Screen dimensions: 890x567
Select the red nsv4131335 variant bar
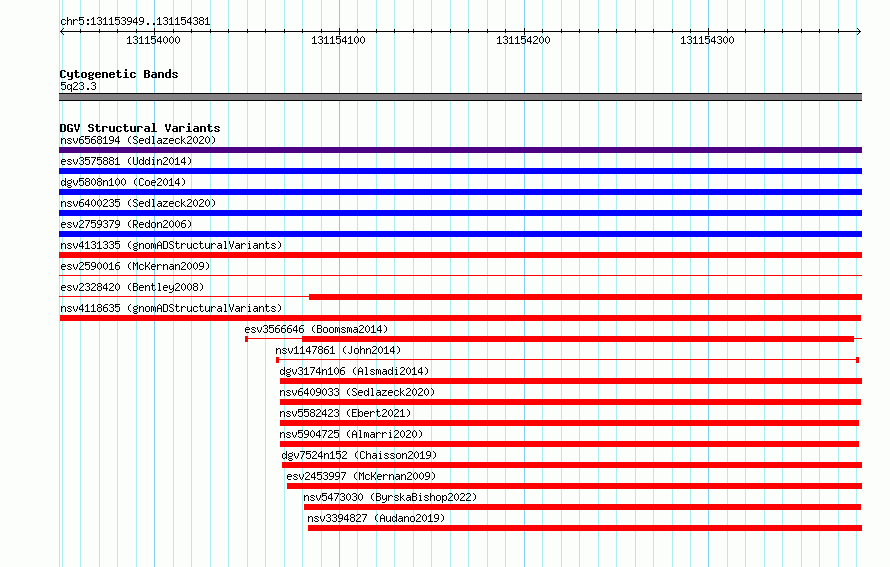(460, 255)
